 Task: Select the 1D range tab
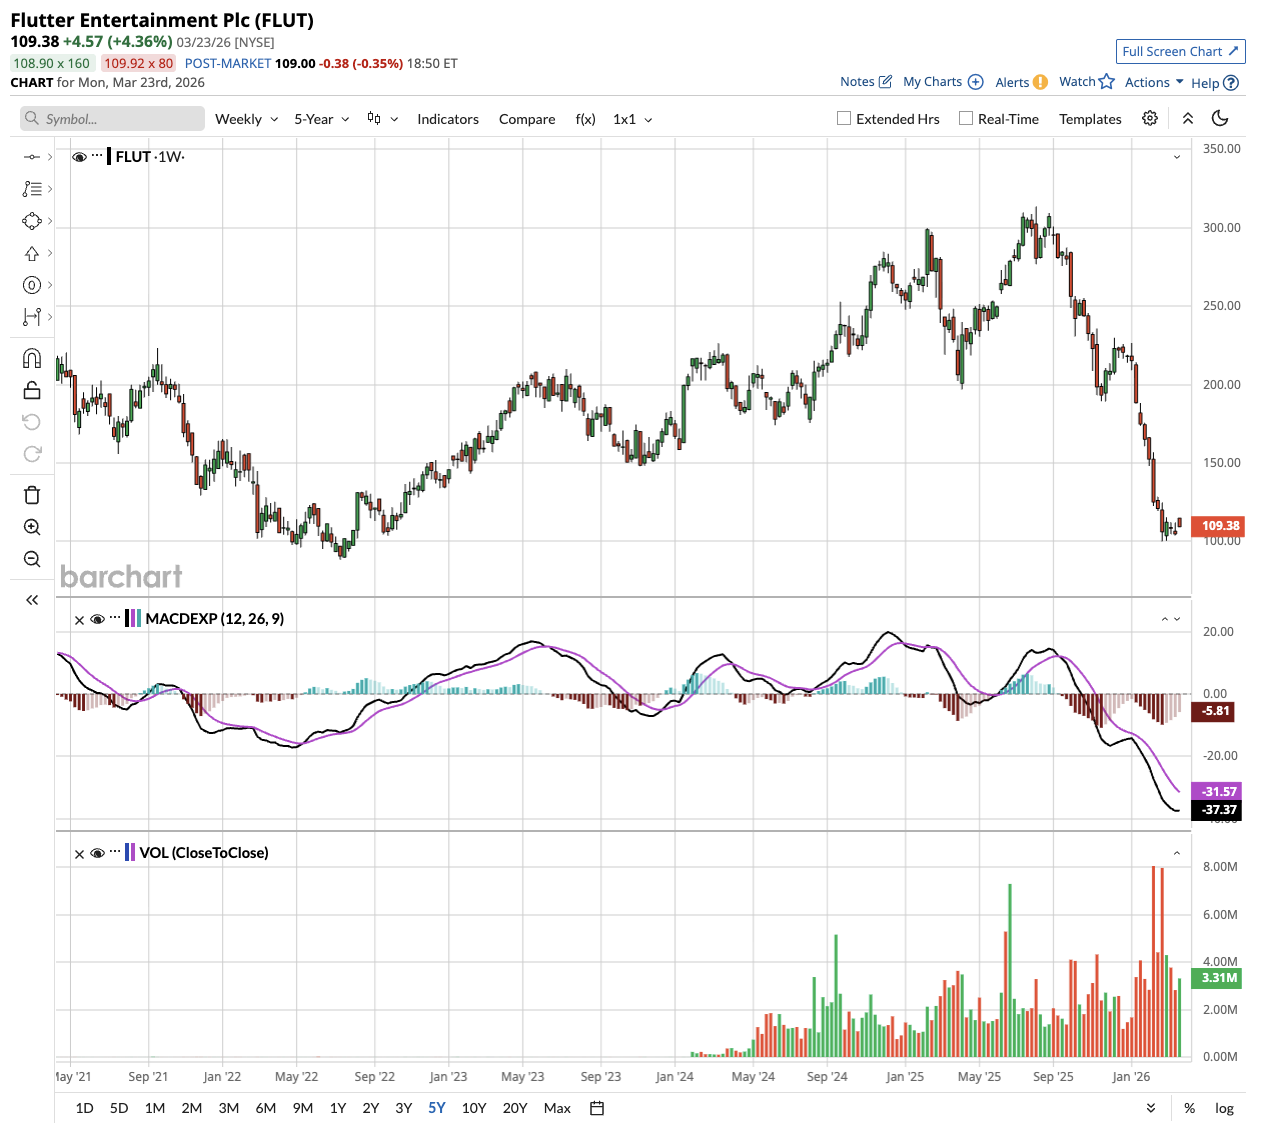click(x=85, y=1108)
